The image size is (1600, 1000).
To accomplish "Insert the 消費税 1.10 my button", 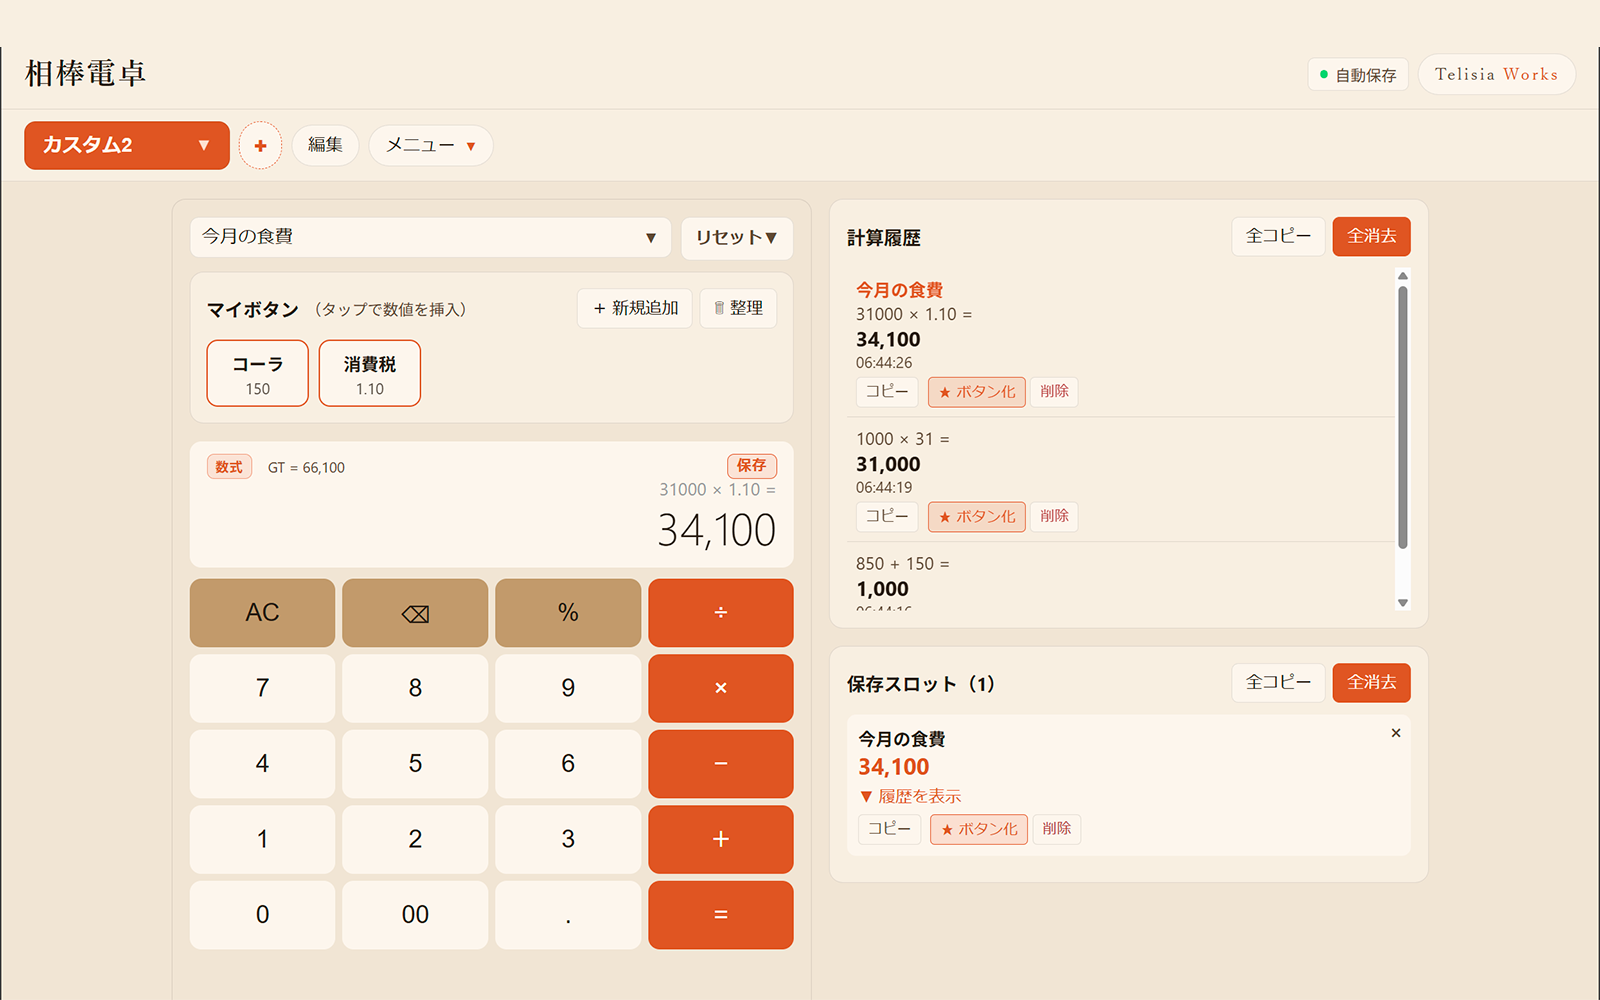I will click(370, 374).
